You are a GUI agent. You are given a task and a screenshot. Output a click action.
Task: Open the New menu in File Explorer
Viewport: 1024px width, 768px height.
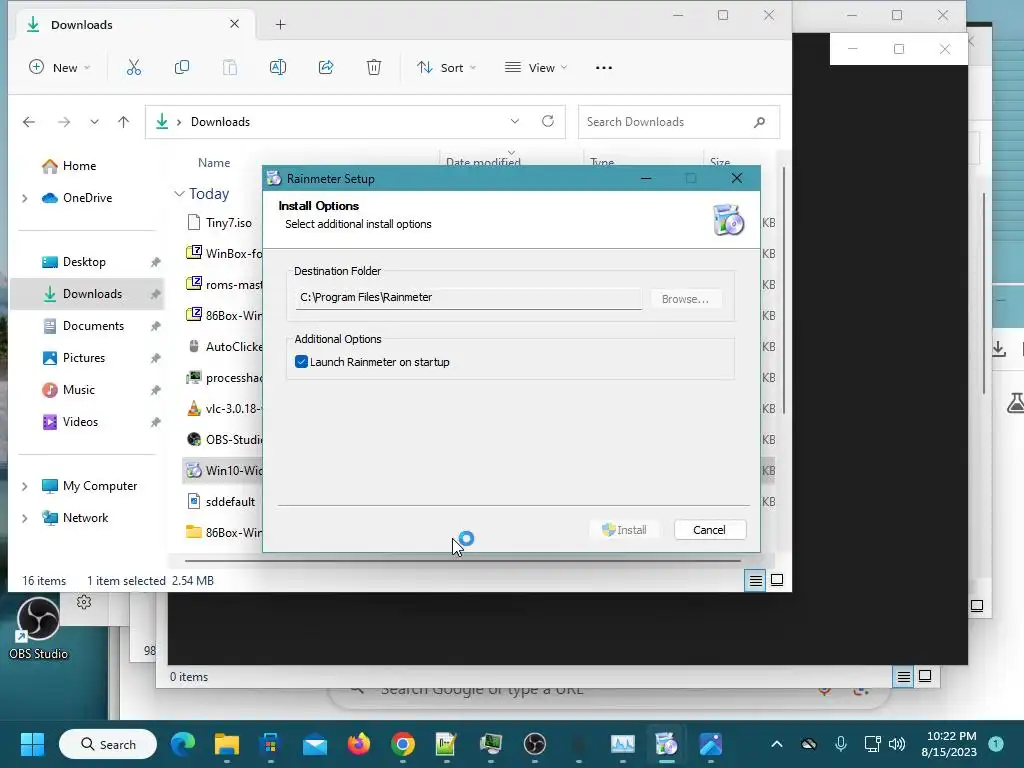(59, 67)
